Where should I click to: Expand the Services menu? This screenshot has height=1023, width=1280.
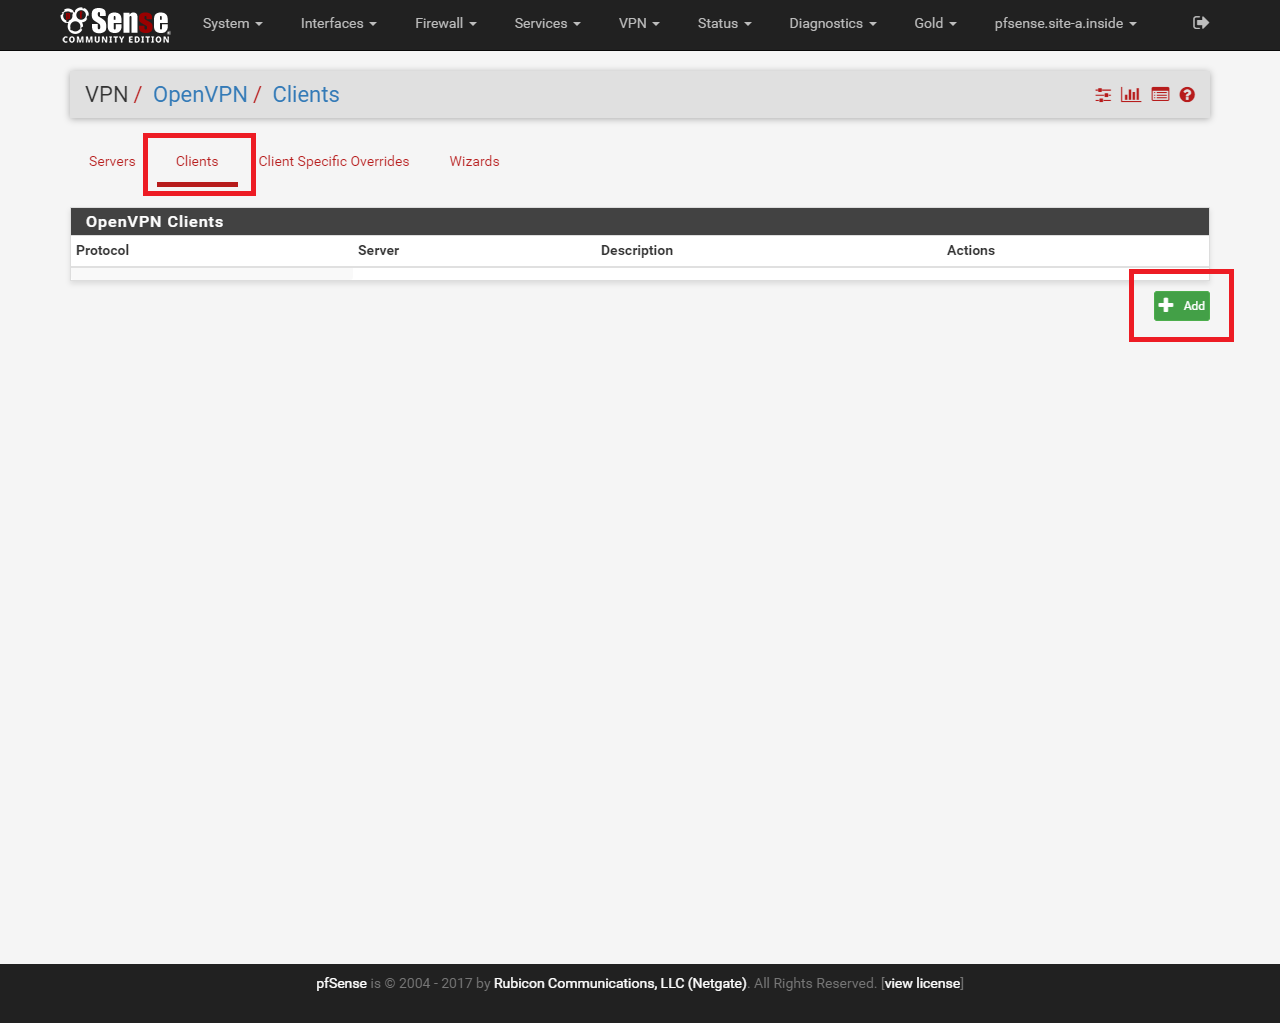pos(547,23)
